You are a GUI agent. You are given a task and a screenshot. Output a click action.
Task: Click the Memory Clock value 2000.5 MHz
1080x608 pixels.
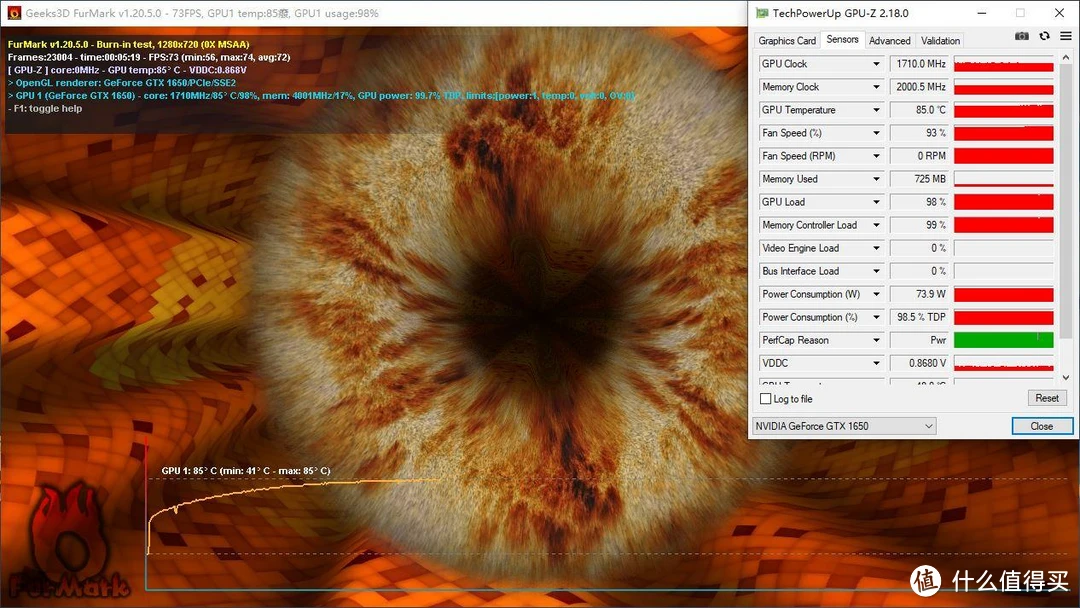[921, 87]
